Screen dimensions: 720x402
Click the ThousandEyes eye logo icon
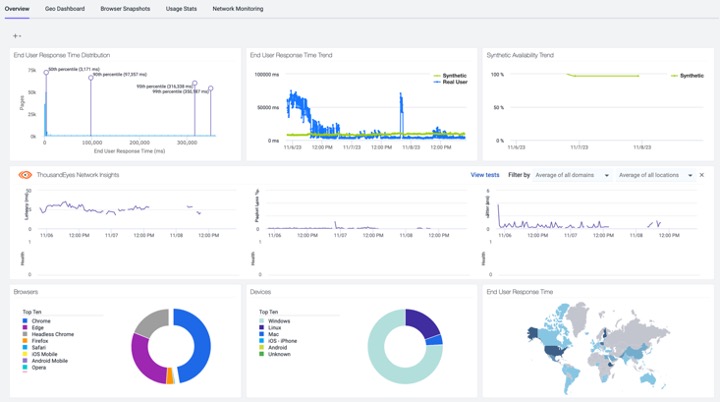25,175
